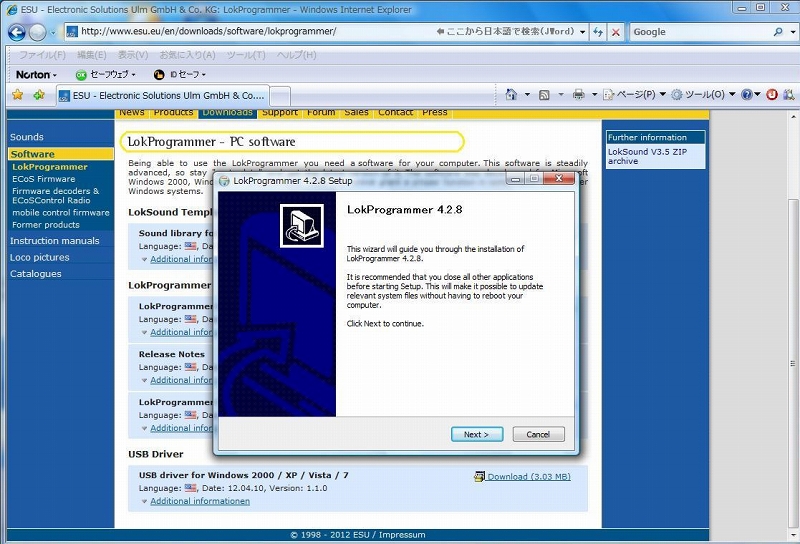Viewport: 800px width, 544px height.
Task: Open the Edit (編集) menu
Action: click(91, 55)
